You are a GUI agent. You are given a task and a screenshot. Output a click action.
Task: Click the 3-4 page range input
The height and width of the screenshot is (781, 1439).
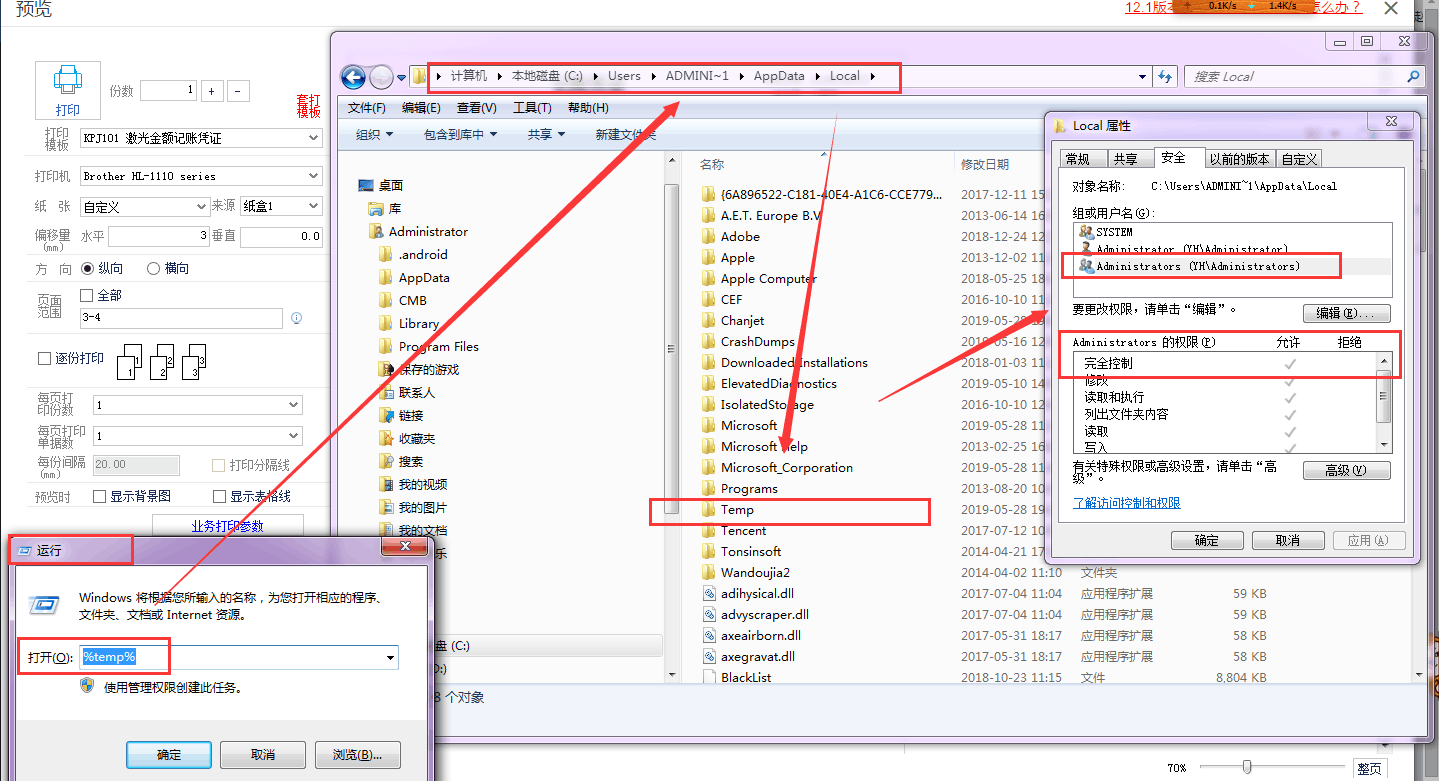tap(181, 318)
